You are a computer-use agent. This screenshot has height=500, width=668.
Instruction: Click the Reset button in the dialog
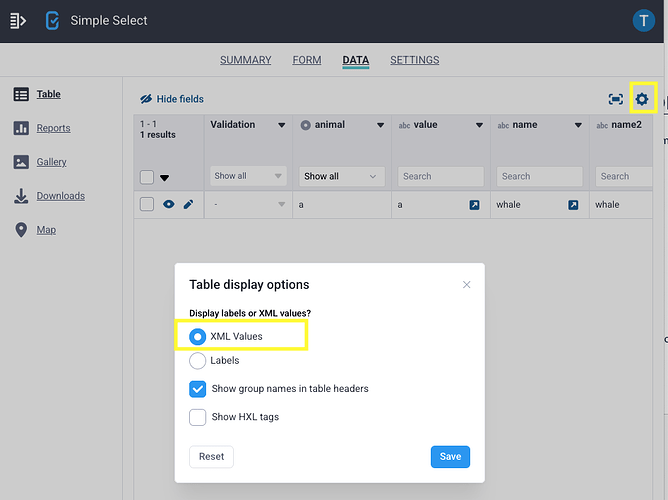[211, 457]
